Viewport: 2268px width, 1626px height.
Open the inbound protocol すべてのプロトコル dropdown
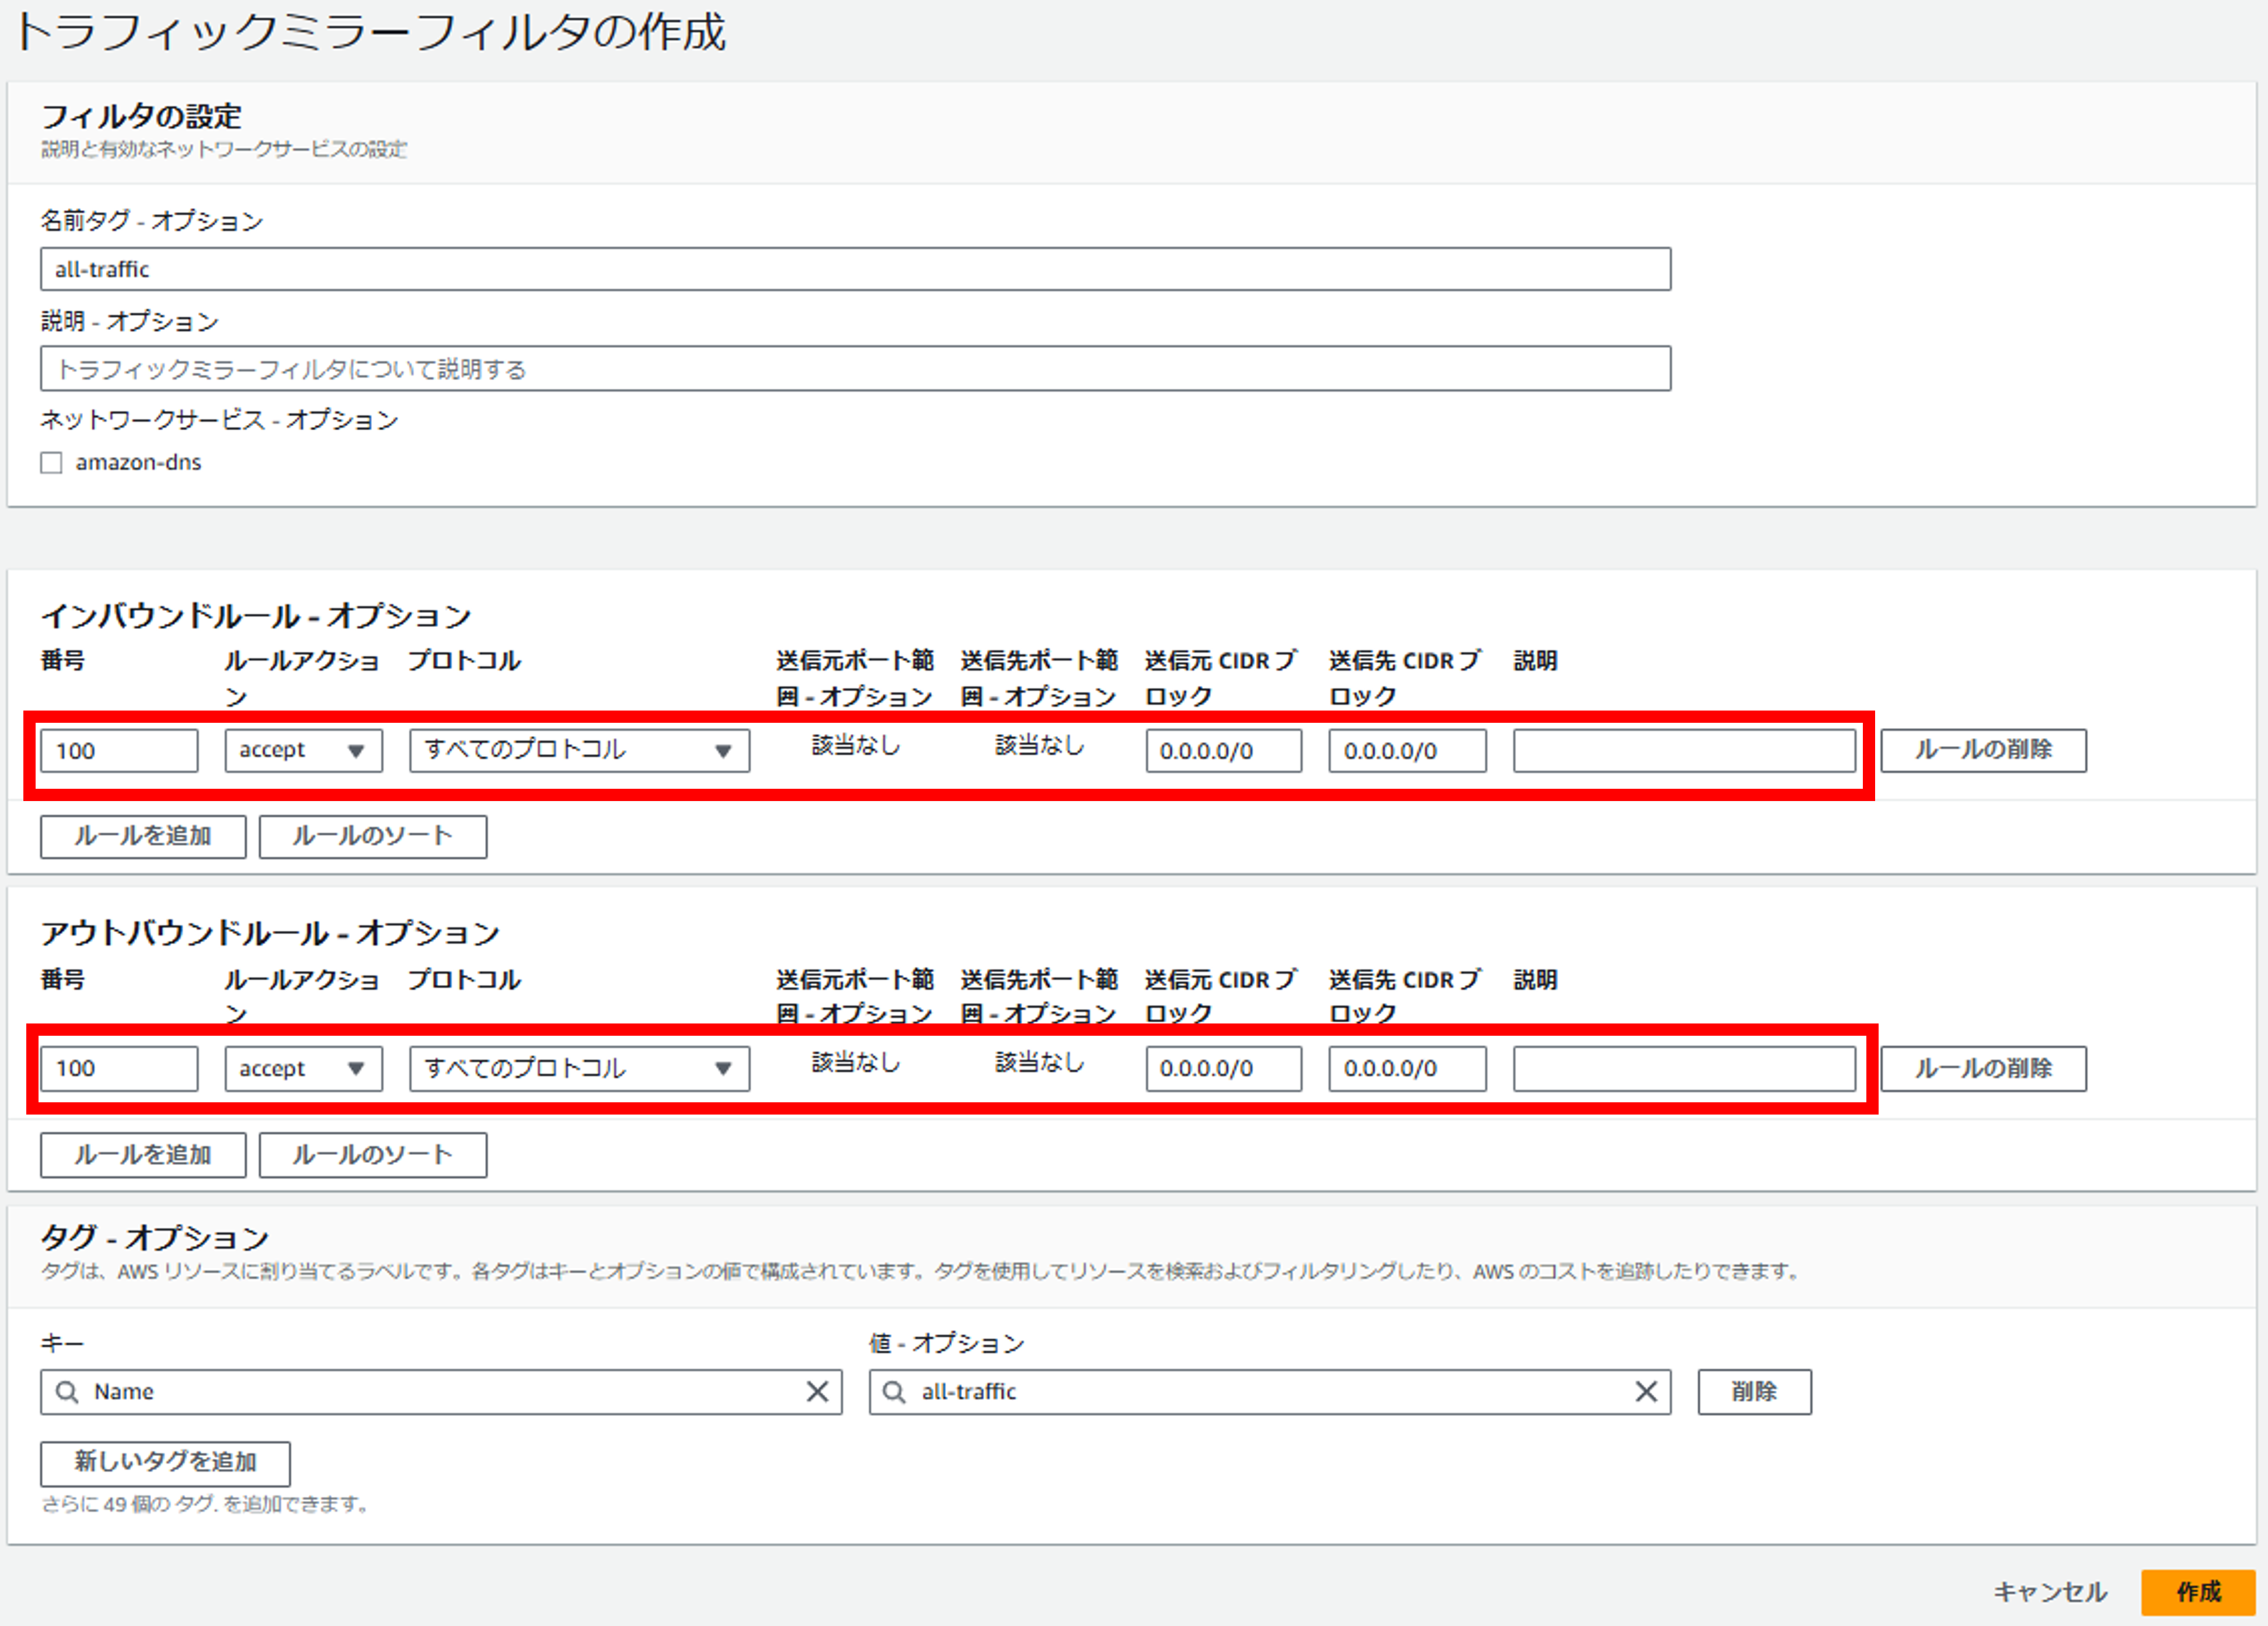(579, 751)
